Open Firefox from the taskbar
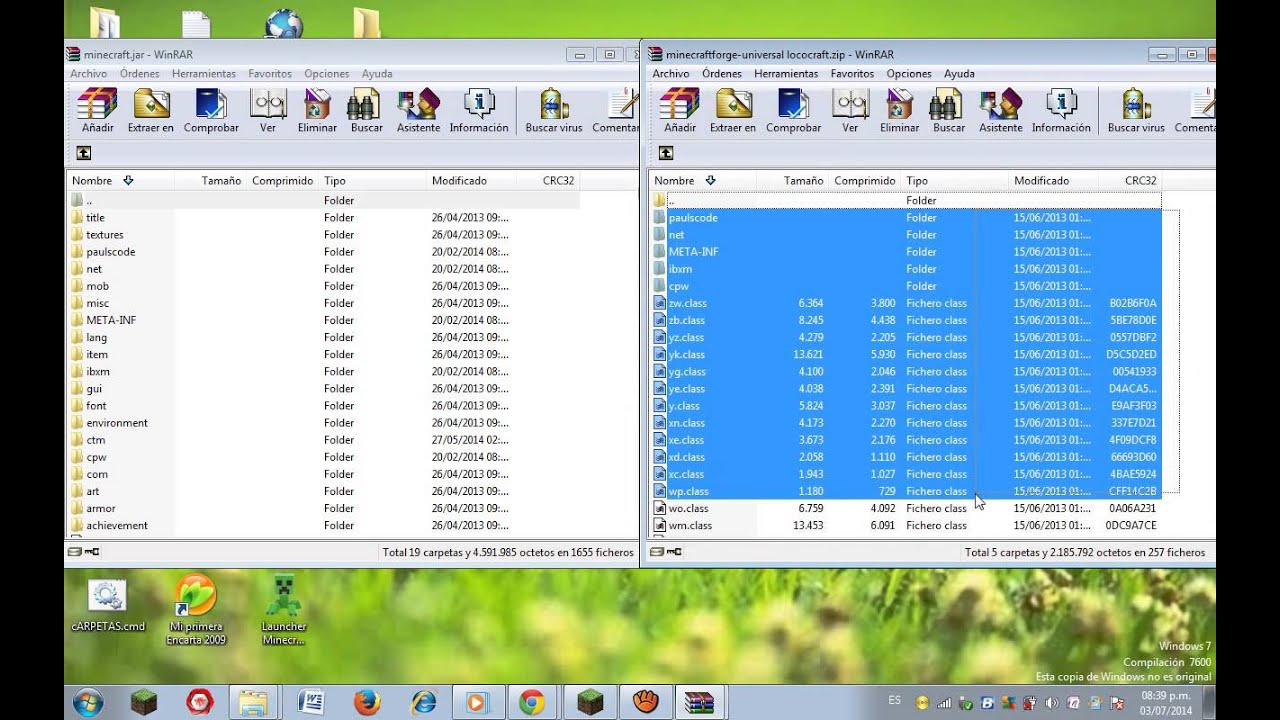This screenshot has height=720, width=1280. pyautogui.click(x=367, y=702)
